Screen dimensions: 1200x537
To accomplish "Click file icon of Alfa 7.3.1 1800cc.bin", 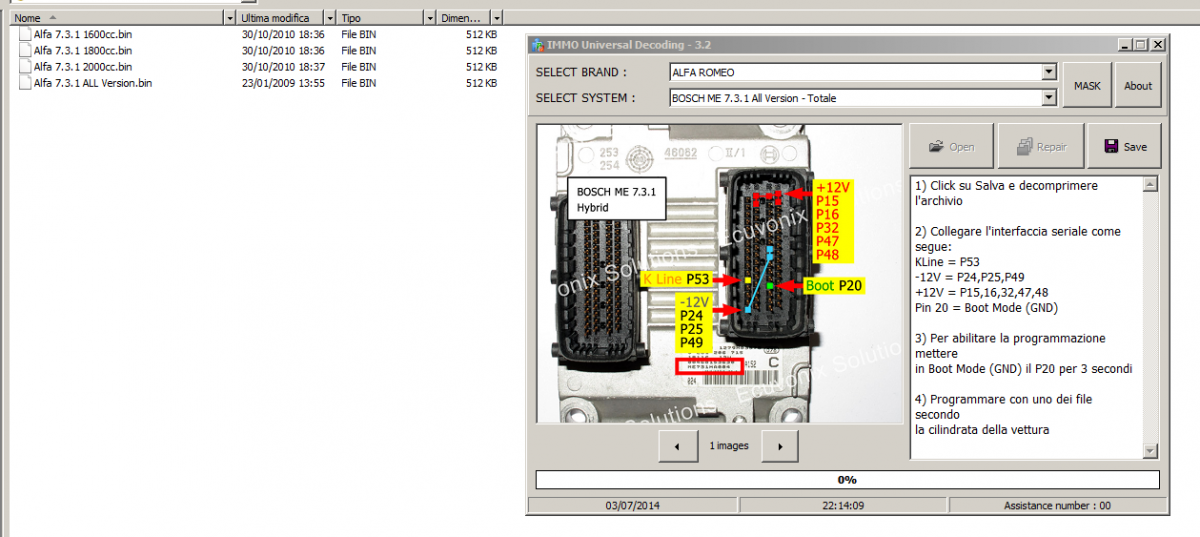I will click(x=25, y=50).
